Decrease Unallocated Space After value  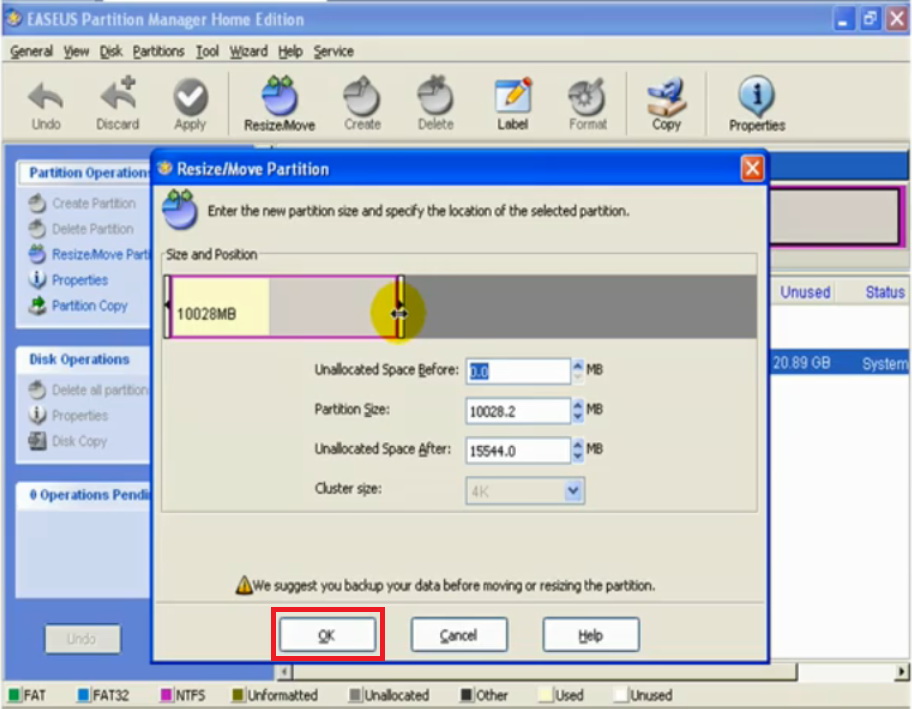click(x=578, y=456)
